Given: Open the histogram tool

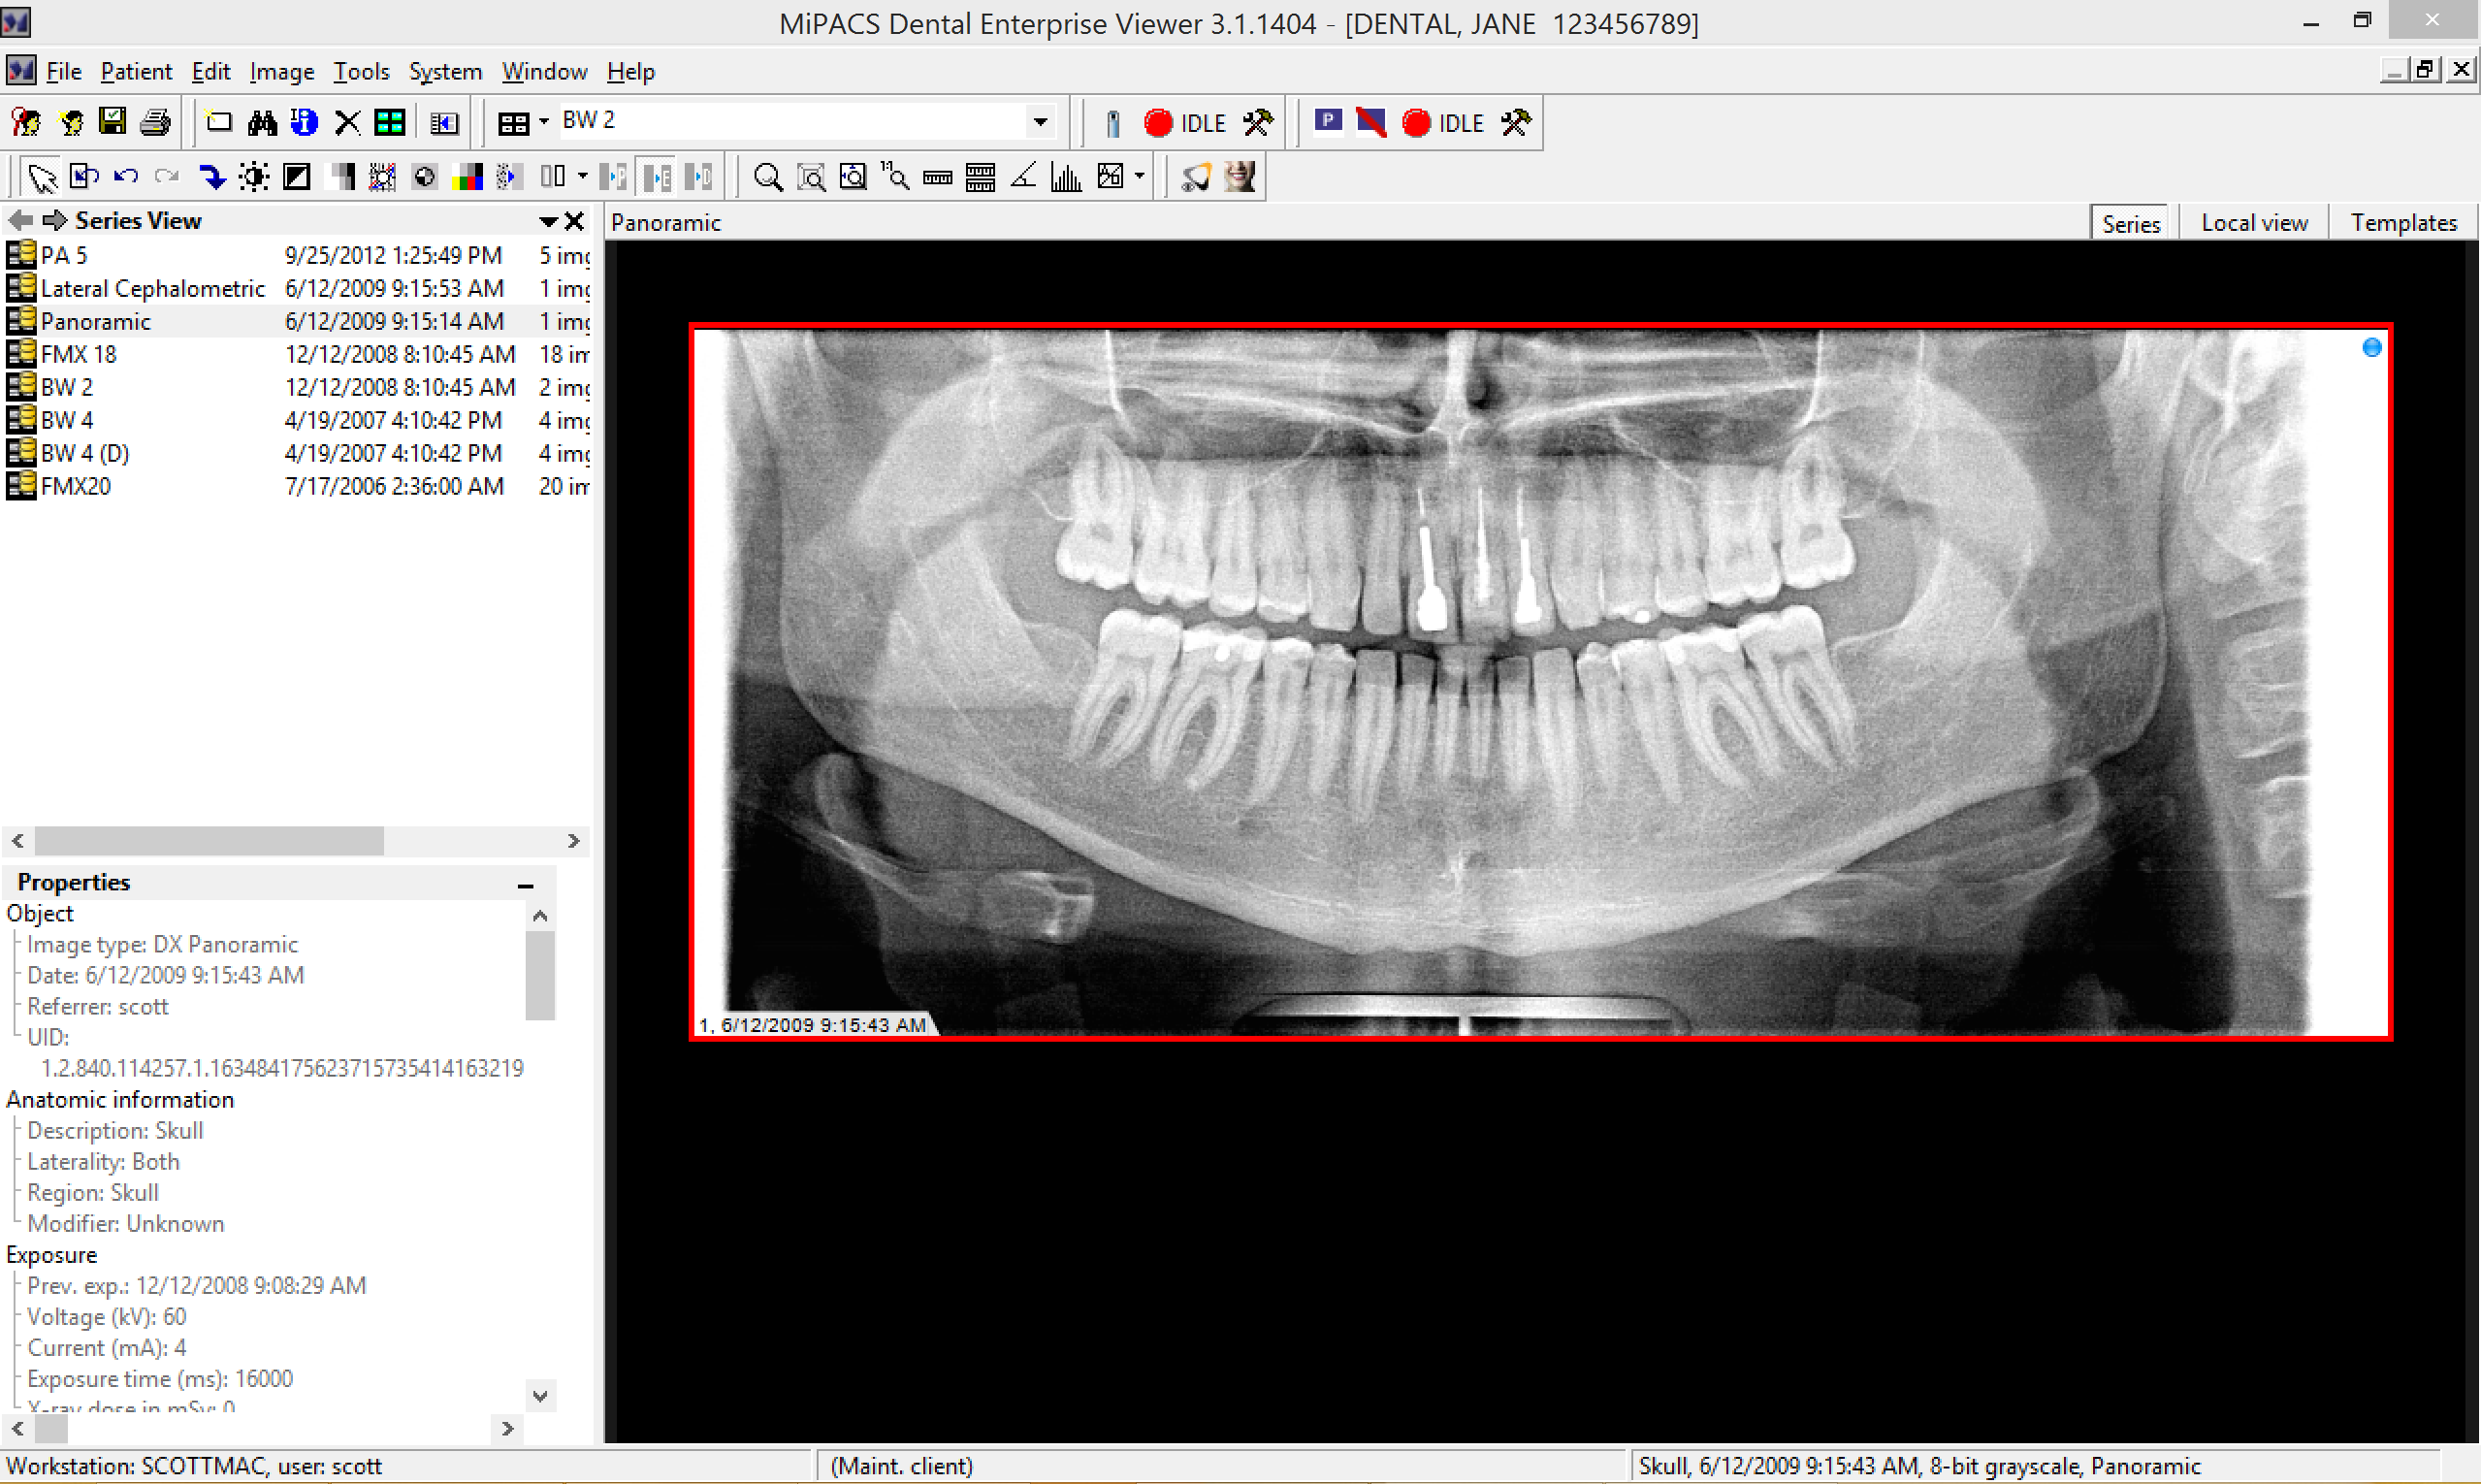Looking at the screenshot, I should point(1065,177).
